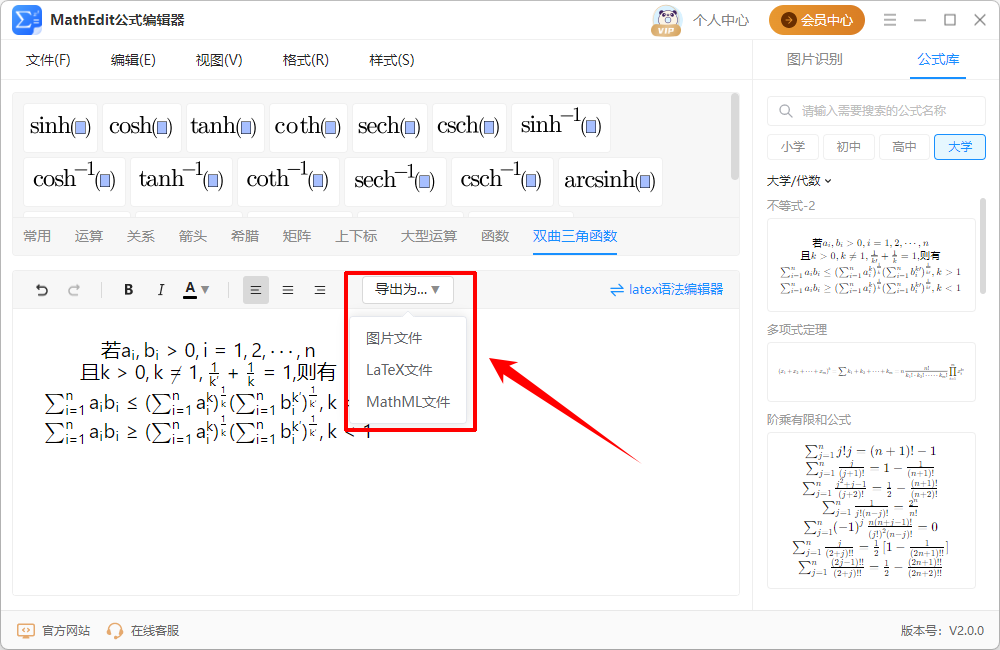Insert the inverse sinh template

(x=561, y=127)
